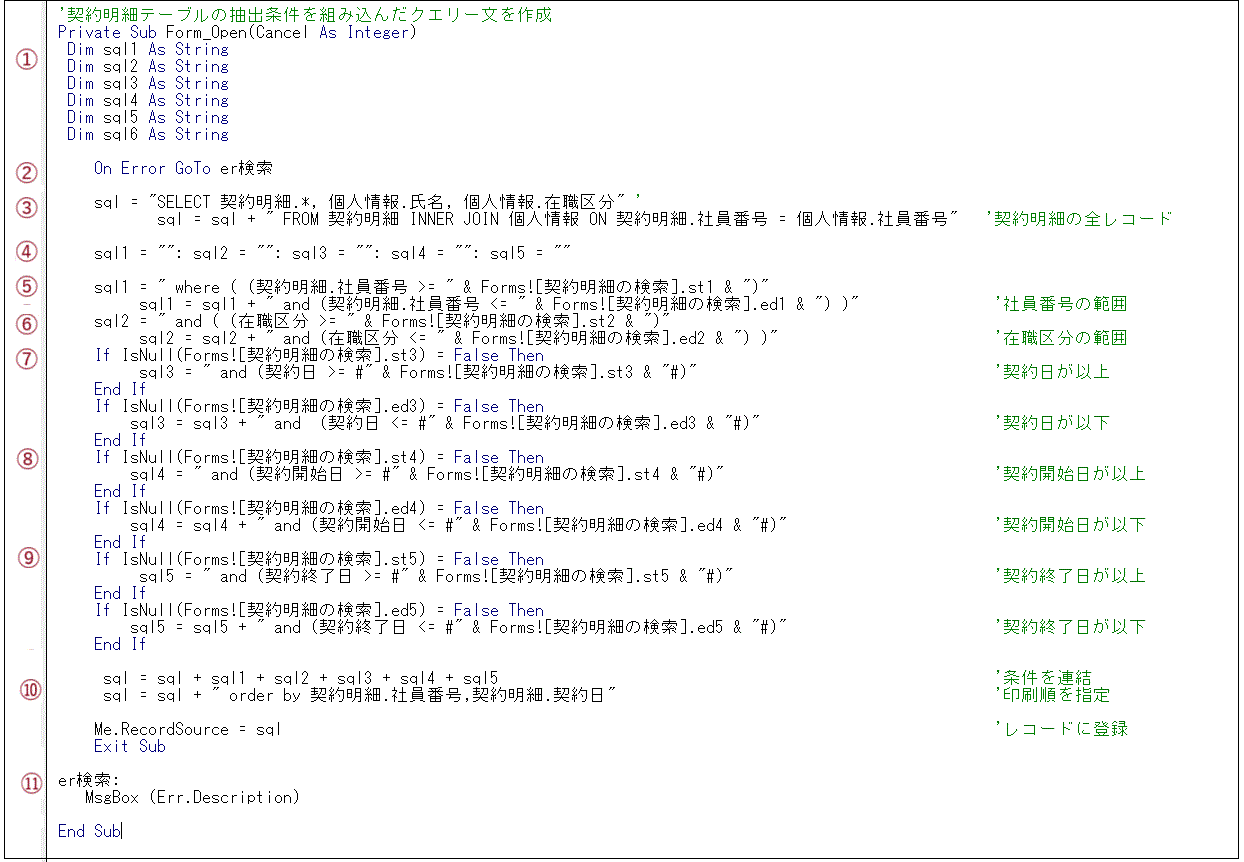Click the 'Private Sub Form_Open' declaration line
Screen dimensions: 1244x862
(x=236, y=33)
